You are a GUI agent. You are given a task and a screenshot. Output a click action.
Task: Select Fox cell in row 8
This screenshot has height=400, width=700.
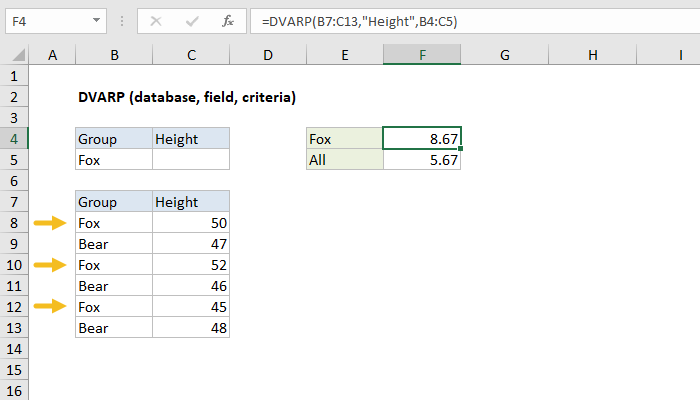[x=114, y=223]
